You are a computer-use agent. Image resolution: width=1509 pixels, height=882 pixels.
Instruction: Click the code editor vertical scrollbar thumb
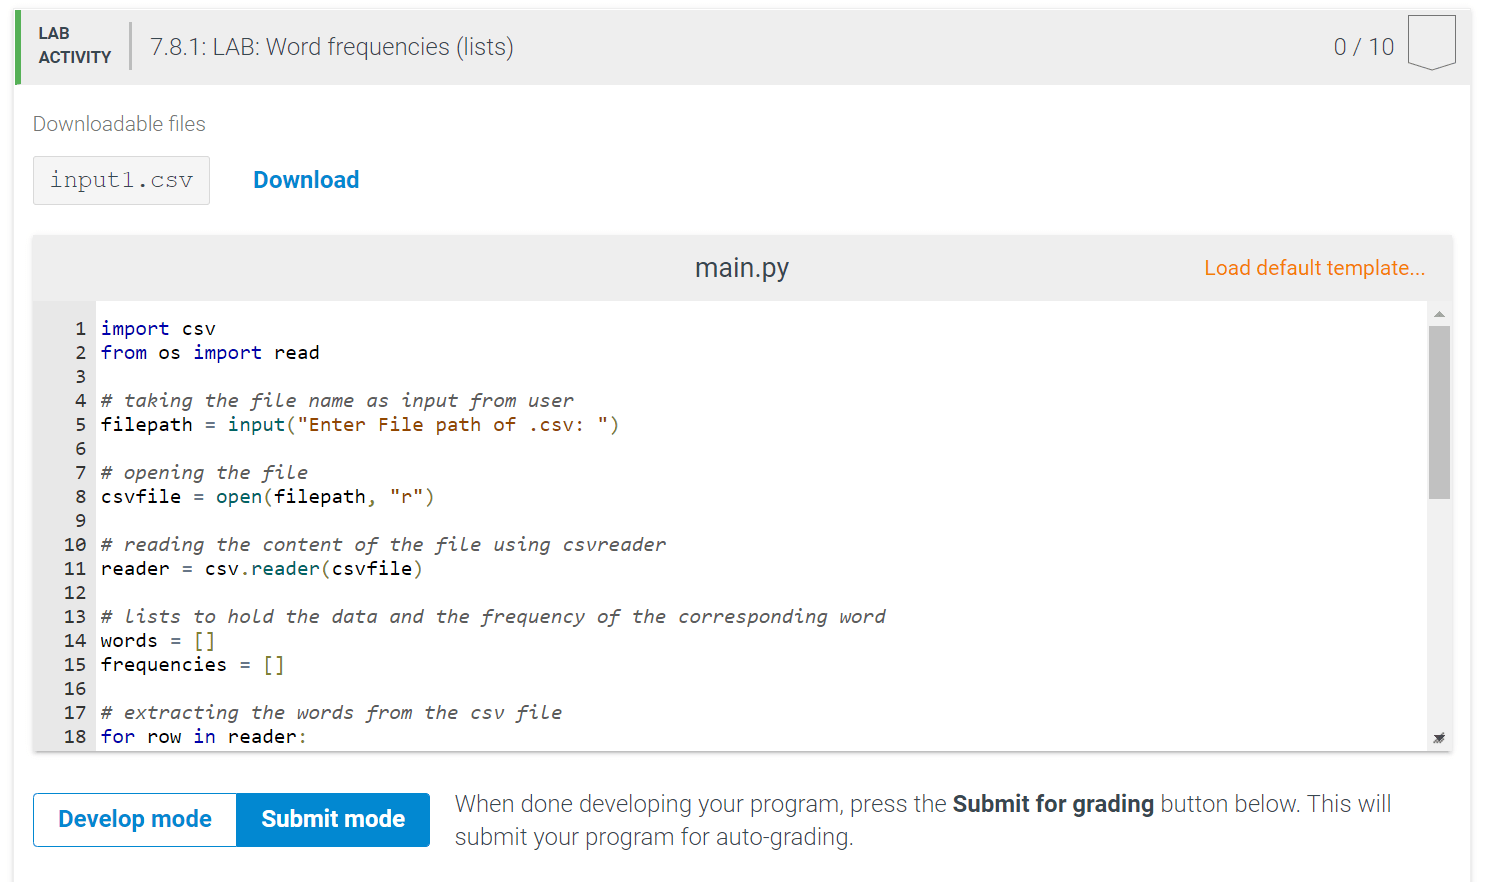tap(1439, 410)
